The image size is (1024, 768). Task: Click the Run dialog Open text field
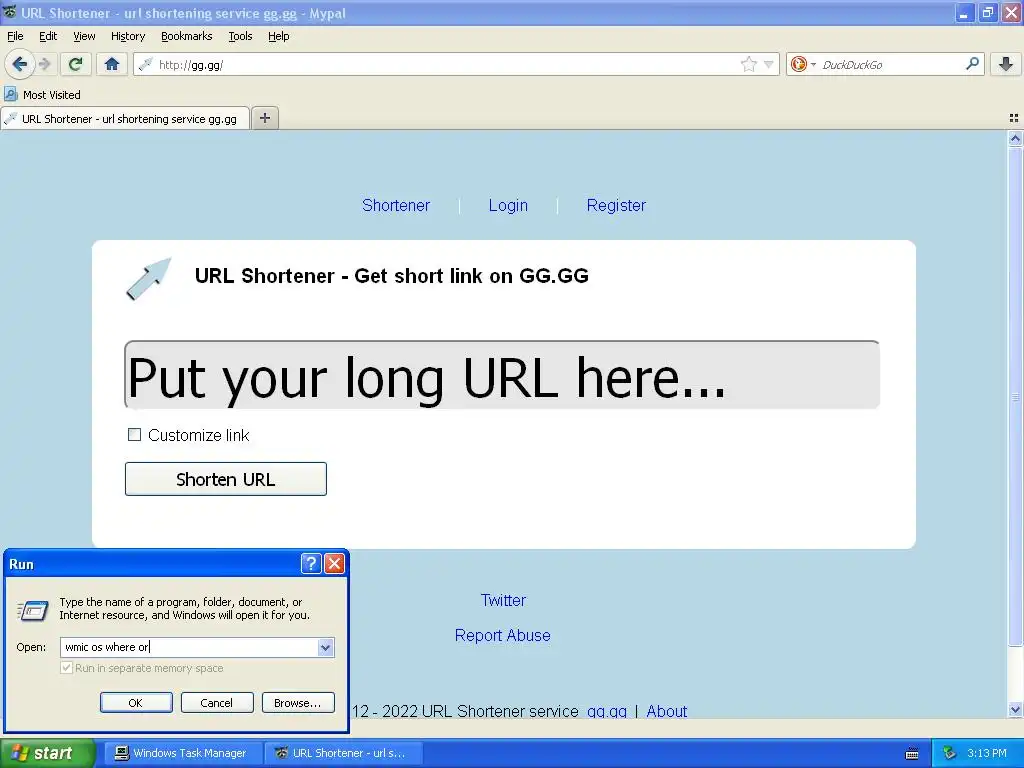[189, 647]
